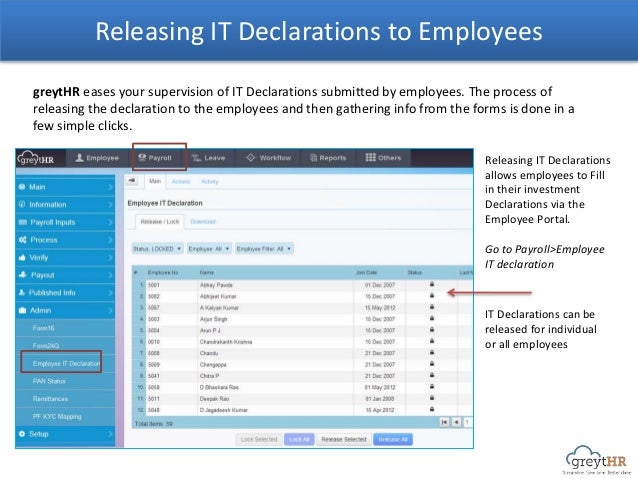Open the Employee All filter dropdown
Screen dimensions: 638x479
click(209, 249)
